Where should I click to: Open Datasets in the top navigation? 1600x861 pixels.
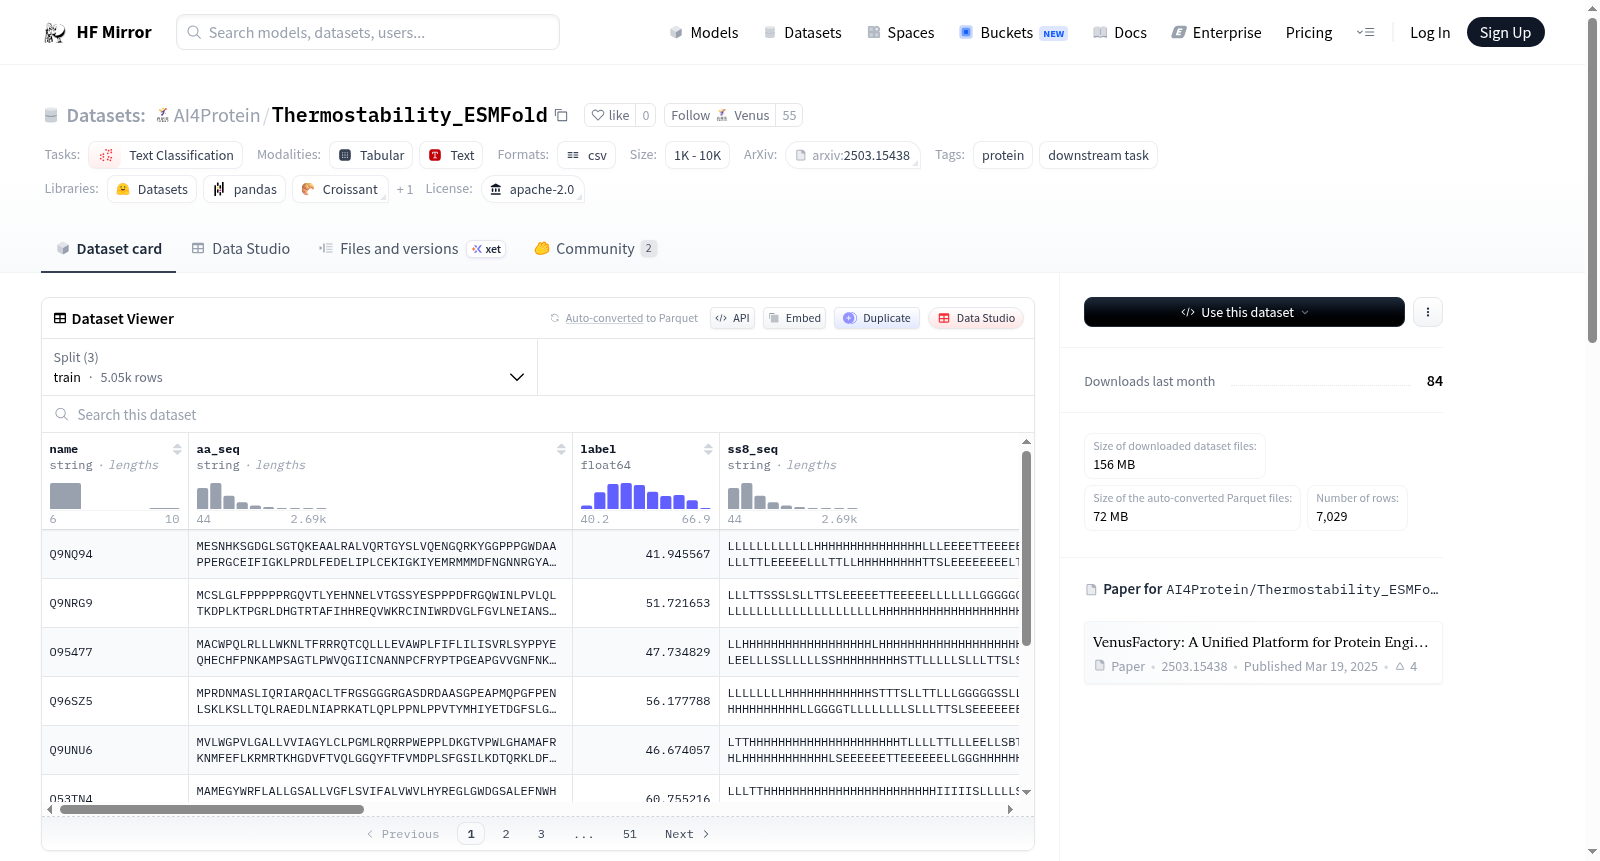tap(803, 33)
